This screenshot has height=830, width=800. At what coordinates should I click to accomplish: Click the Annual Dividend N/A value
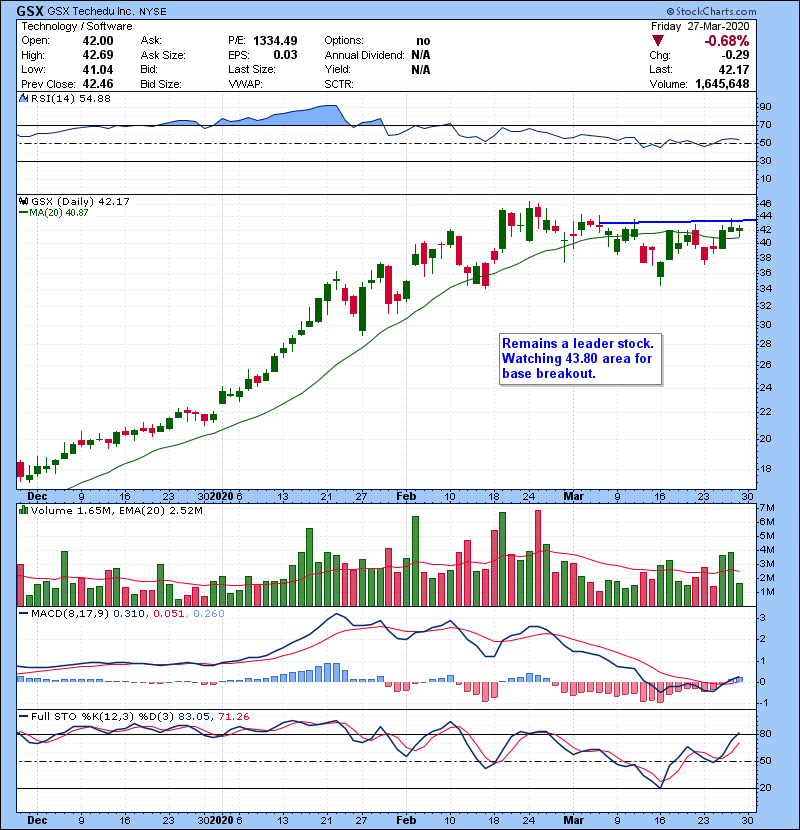[x=421, y=55]
